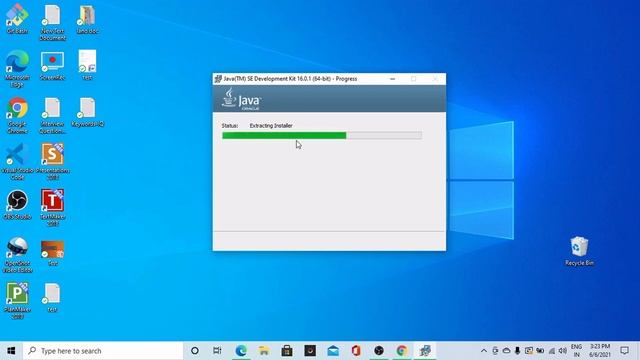Open the Keywords-IQ desktop file
Viewport: 640px width, 360px height.
87,112
